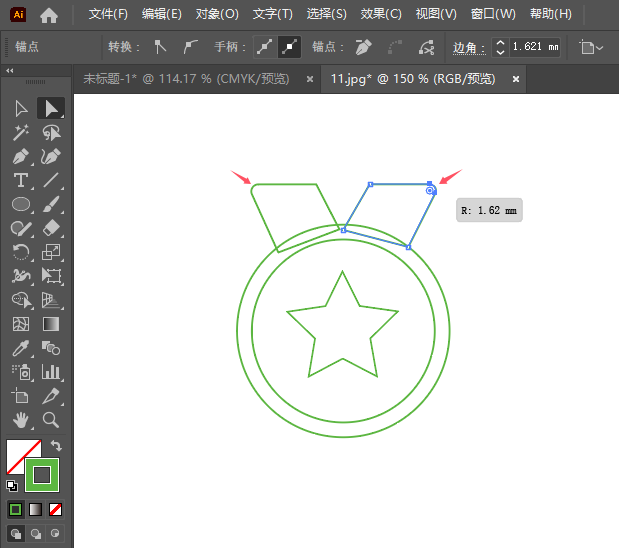This screenshot has height=548, width=619.
Task: Swap fill and stroke colors
Action: (57, 446)
